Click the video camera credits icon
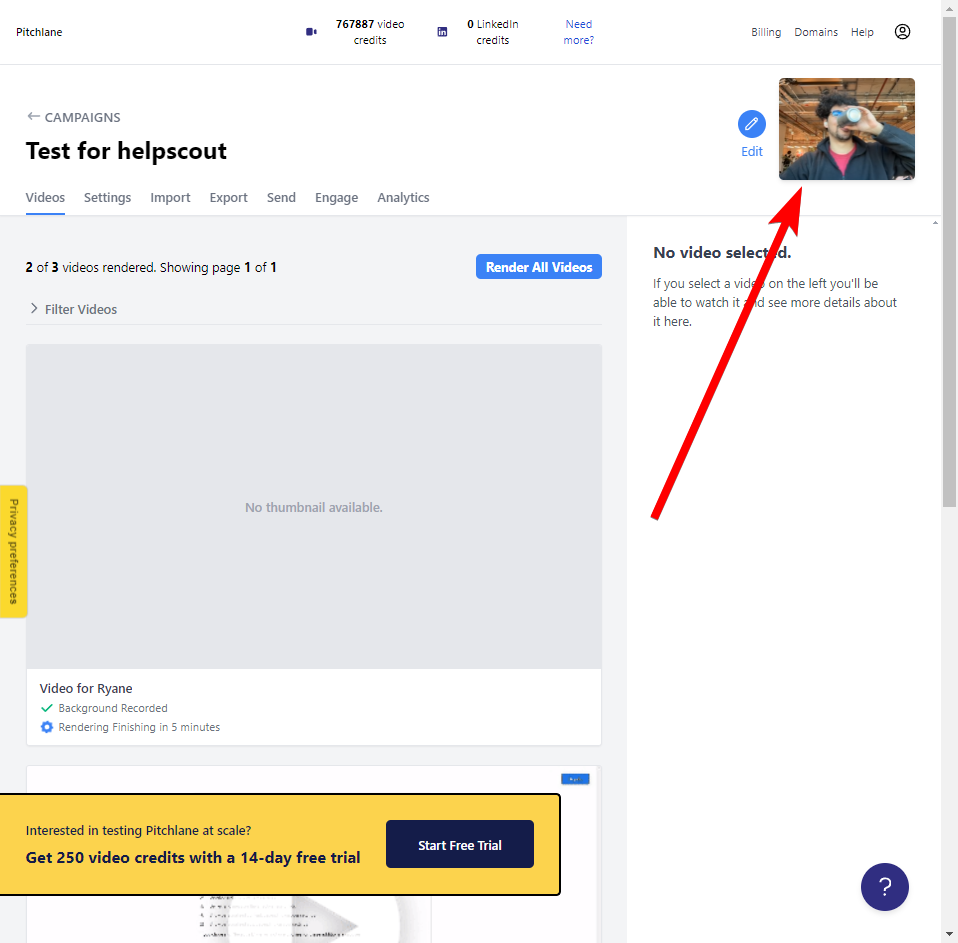Screen dimensions: 958x943 pos(312,32)
